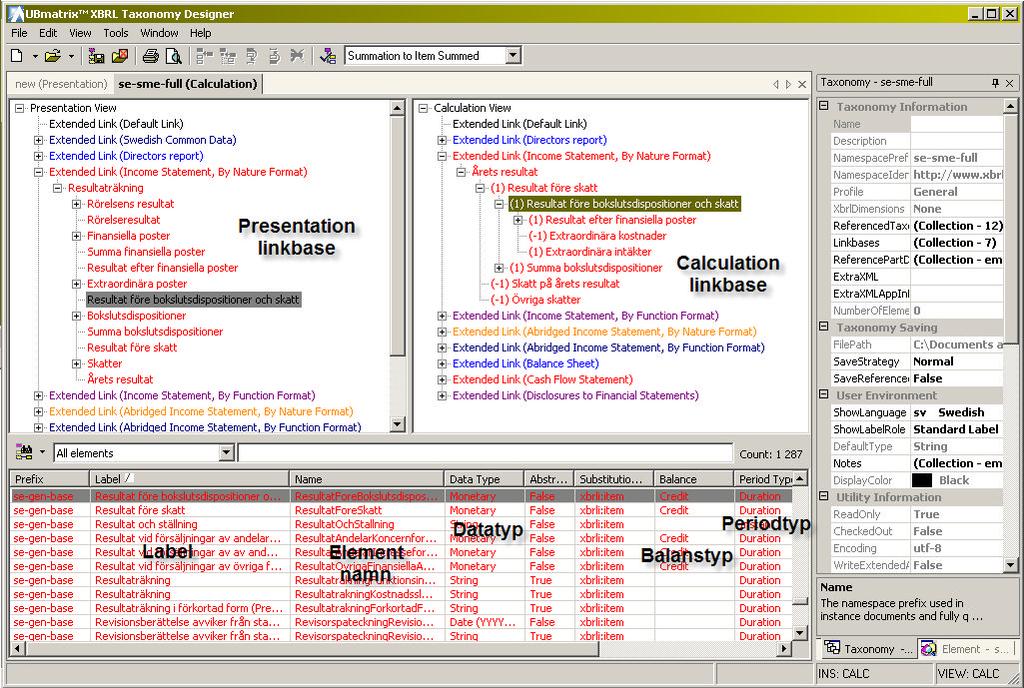Click the Print icon in toolbar

(x=150, y=56)
